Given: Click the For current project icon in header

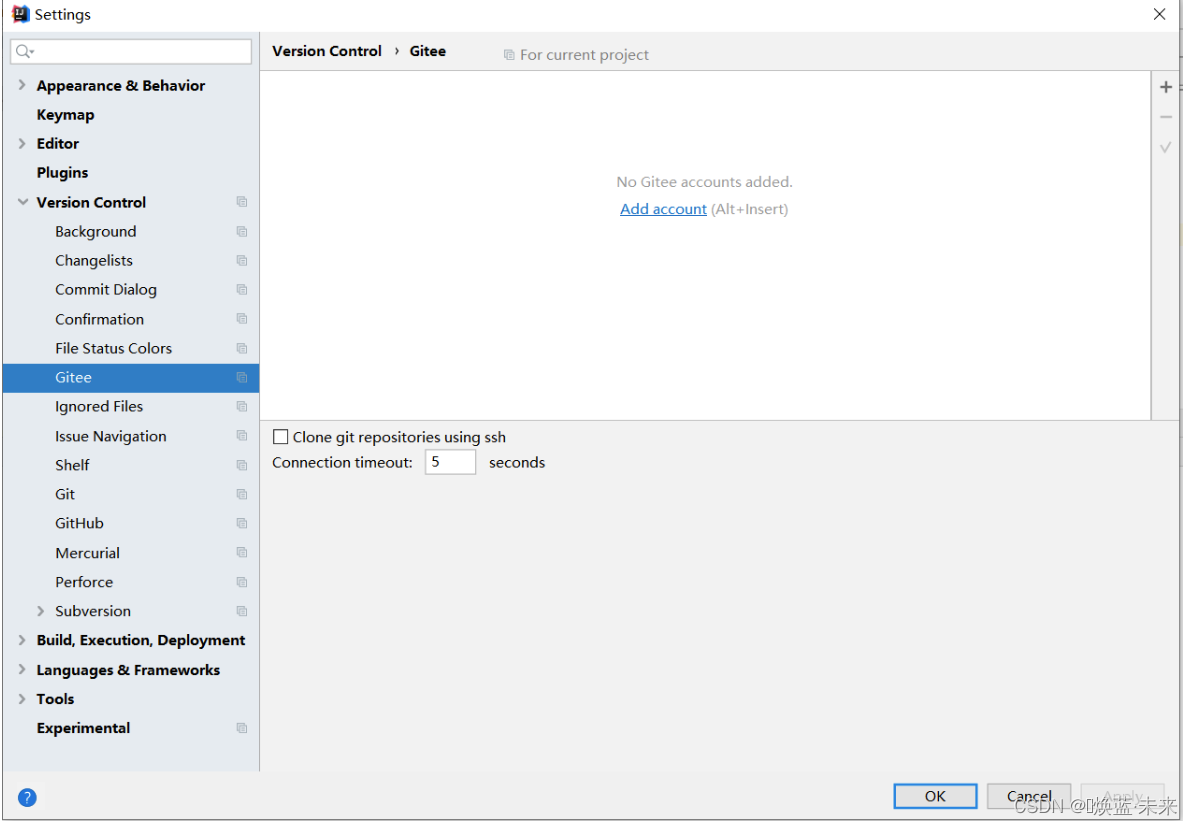Looking at the screenshot, I should coord(509,55).
